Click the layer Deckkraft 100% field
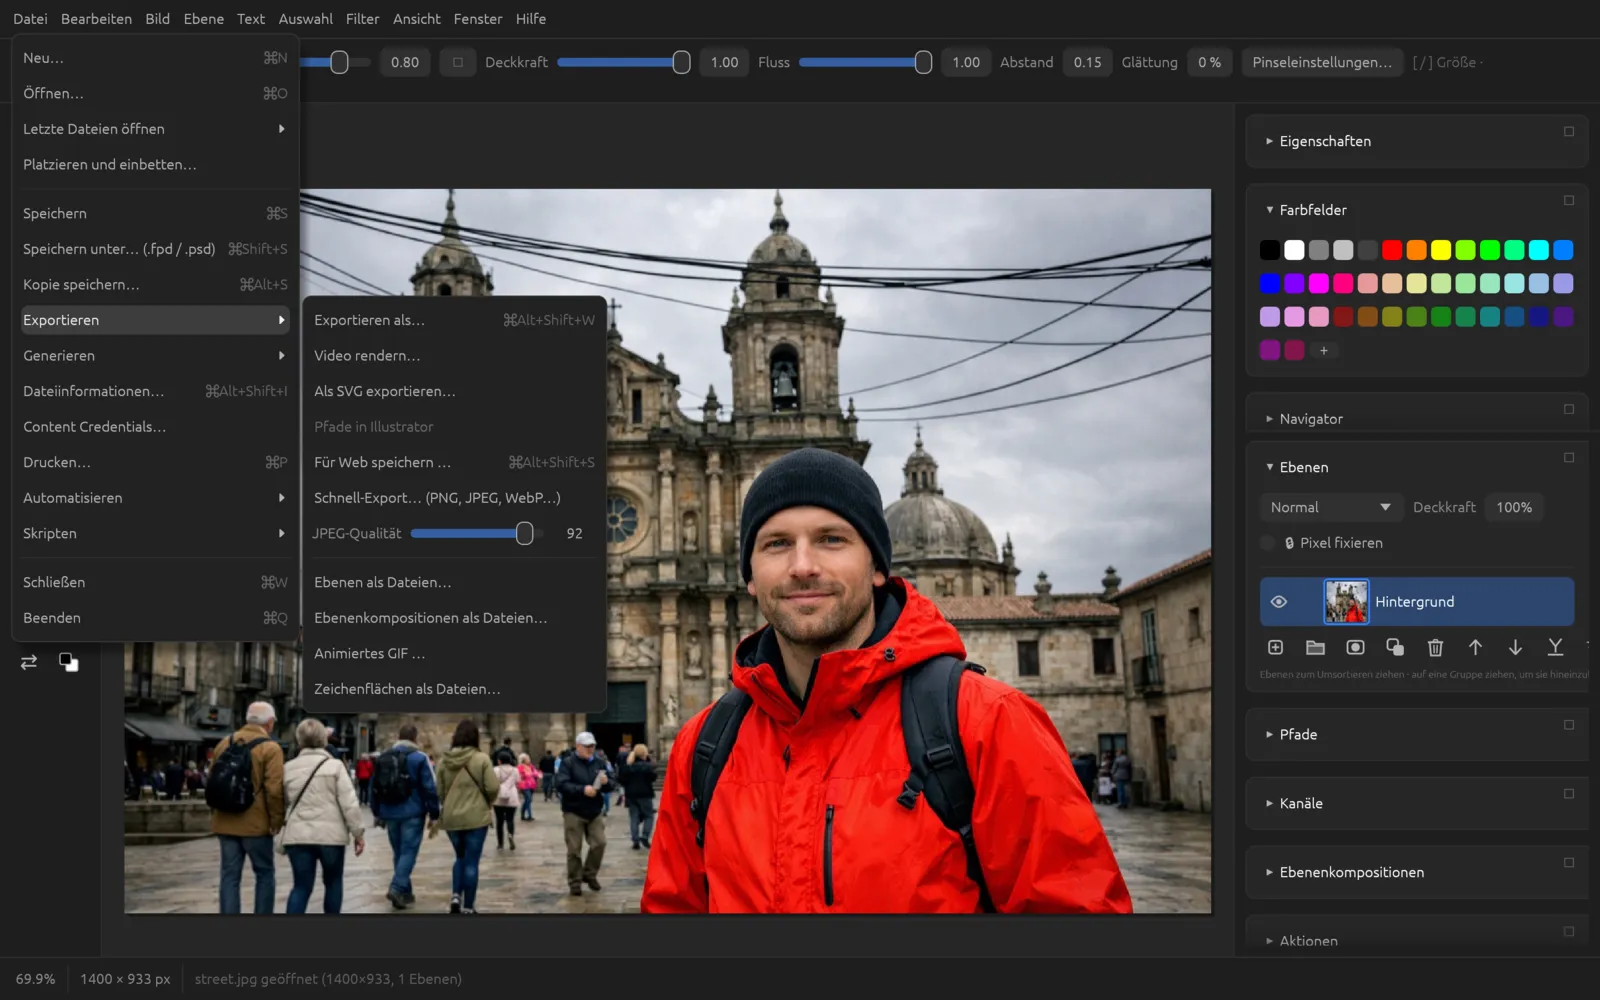Screen dimensions: 1600x1000 (1514, 507)
